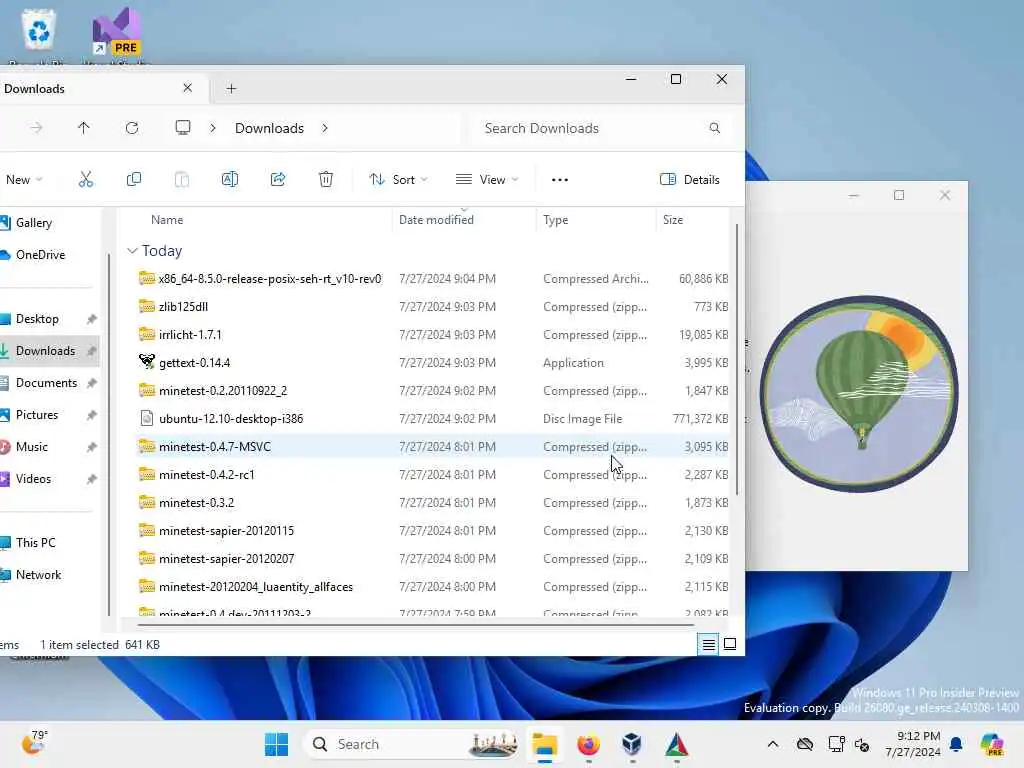Switch to large thumbnails view icon
This screenshot has width=1024, height=768.
[x=730, y=645]
